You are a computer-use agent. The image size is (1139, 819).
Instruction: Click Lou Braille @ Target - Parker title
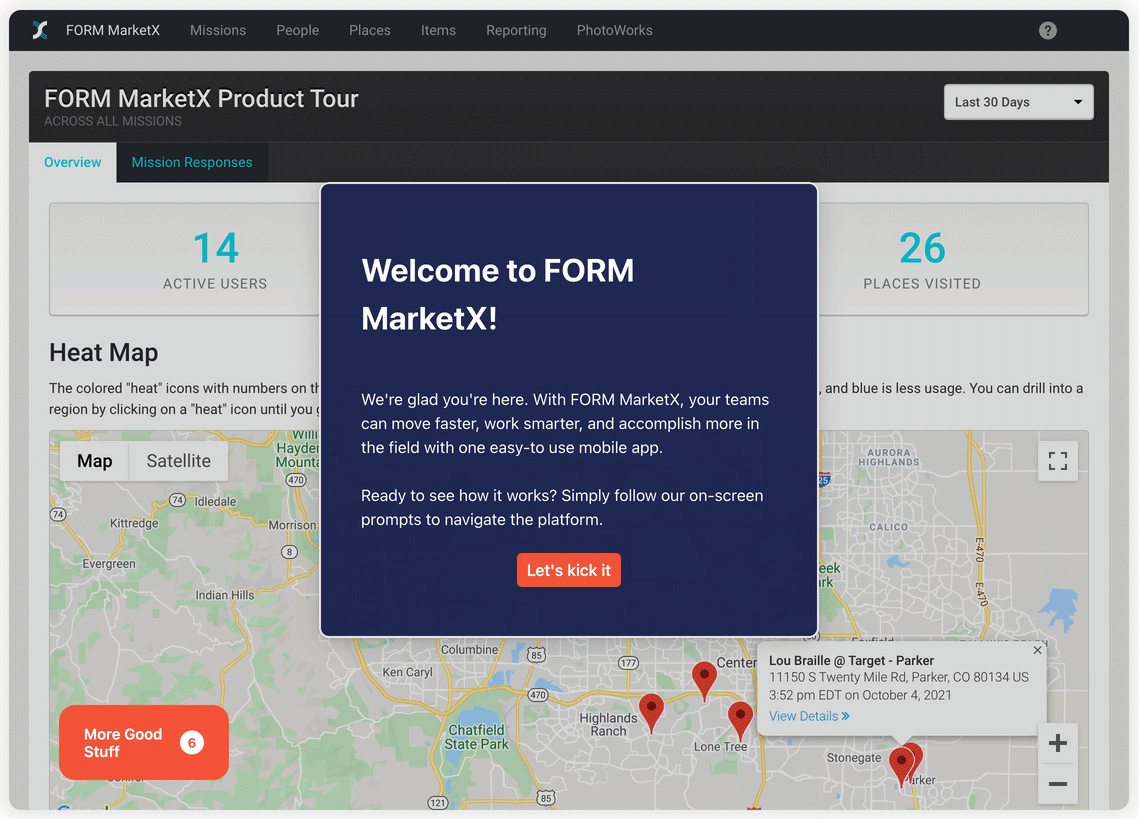tap(851, 661)
